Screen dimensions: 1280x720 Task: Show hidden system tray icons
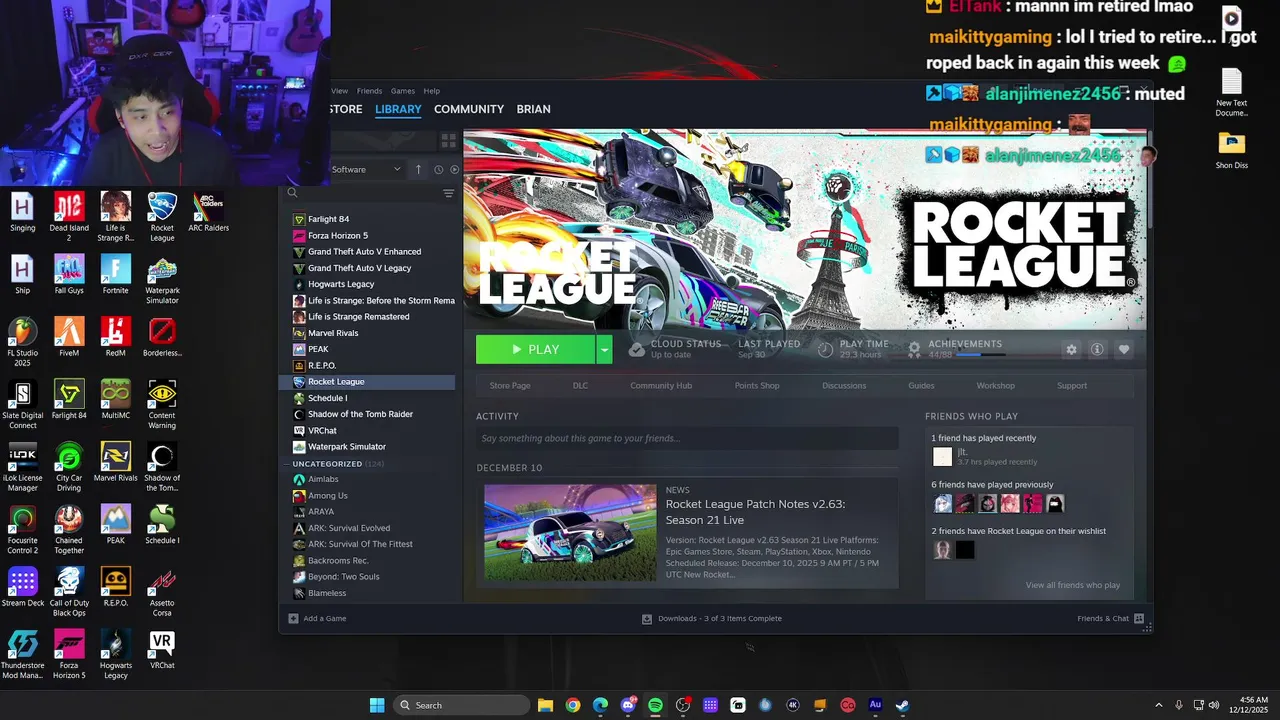click(x=1159, y=705)
